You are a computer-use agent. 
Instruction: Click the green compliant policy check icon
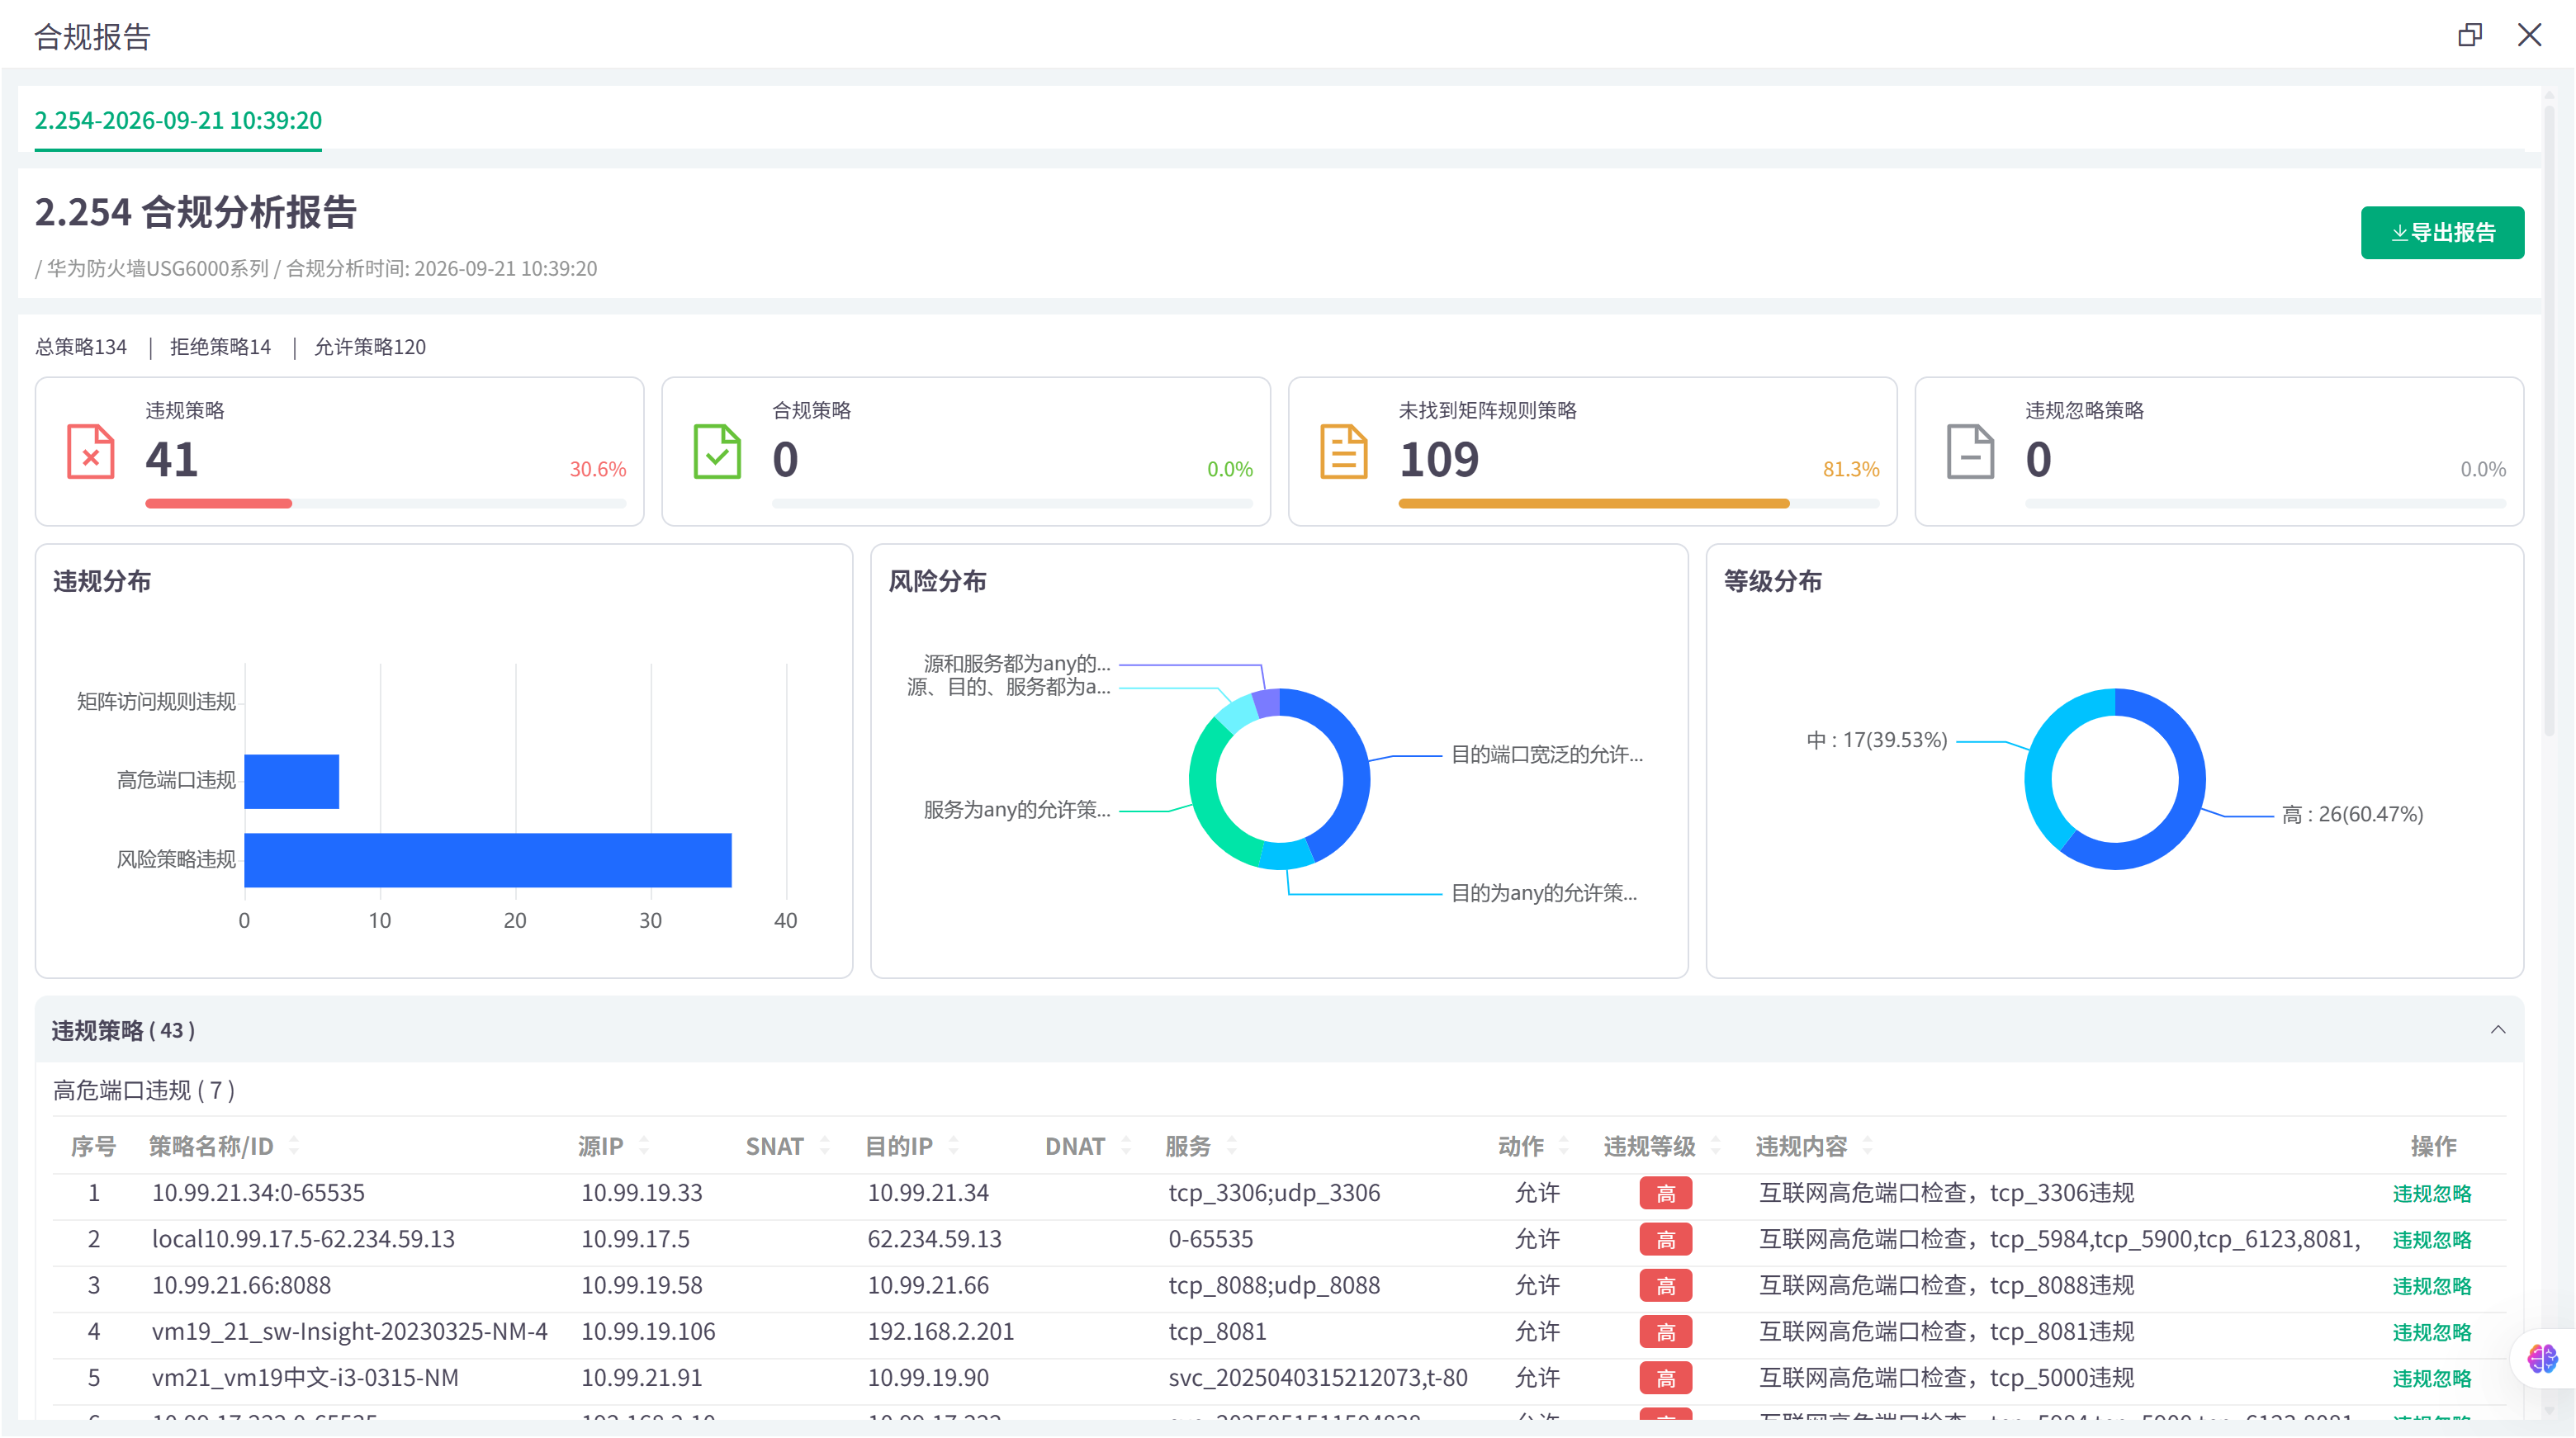717,452
